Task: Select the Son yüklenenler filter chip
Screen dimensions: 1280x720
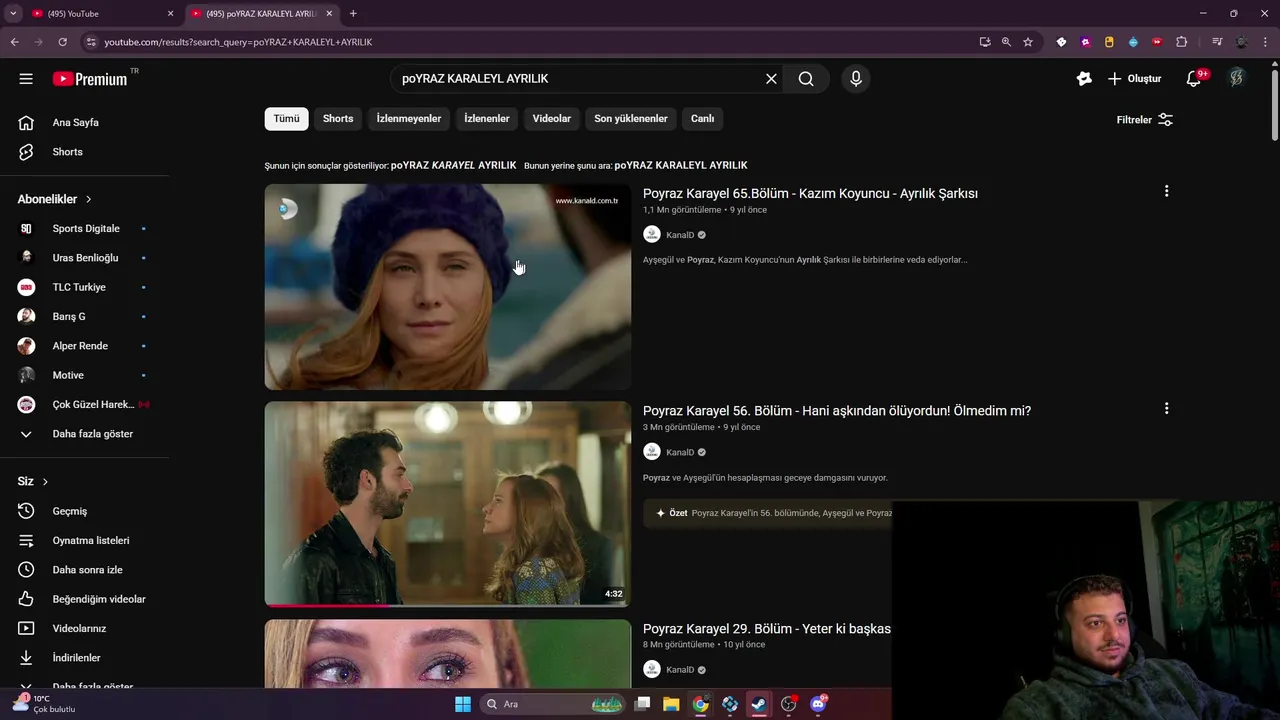Action: tap(631, 119)
